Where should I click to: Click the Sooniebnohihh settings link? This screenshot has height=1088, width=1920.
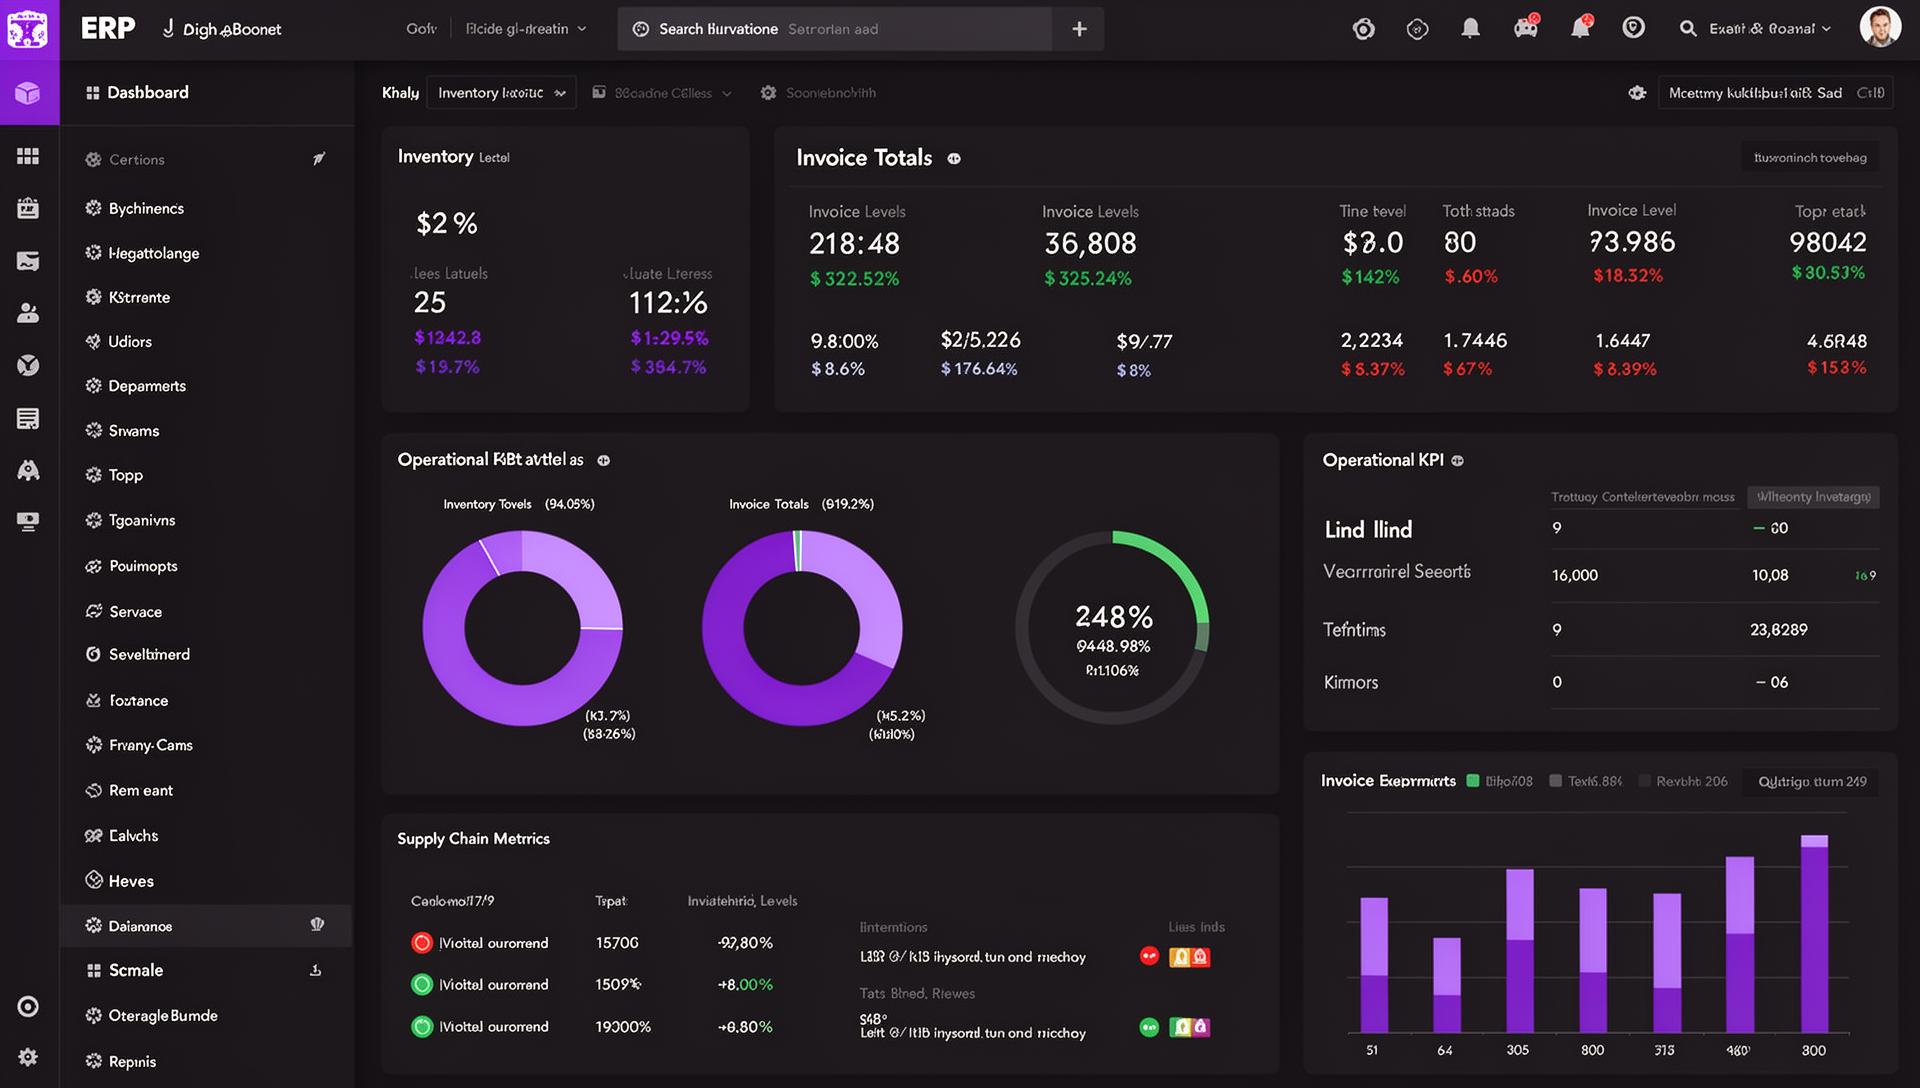[x=818, y=93]
